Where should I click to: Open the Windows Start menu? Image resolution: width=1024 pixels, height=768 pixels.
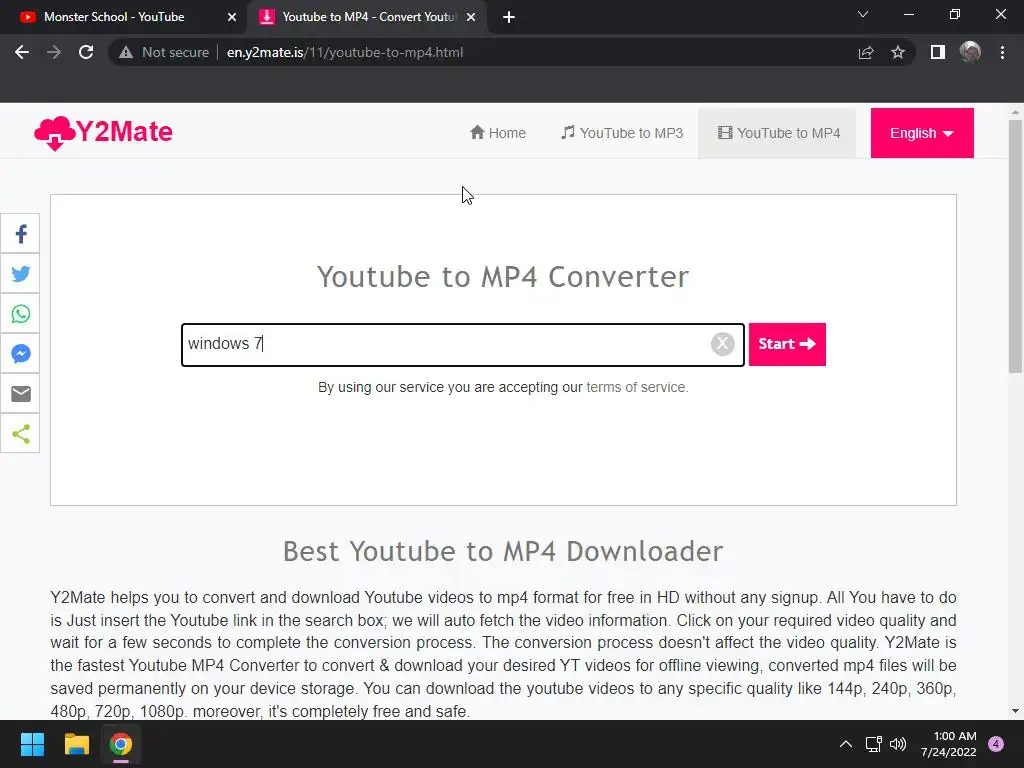[x=32, y=744]
